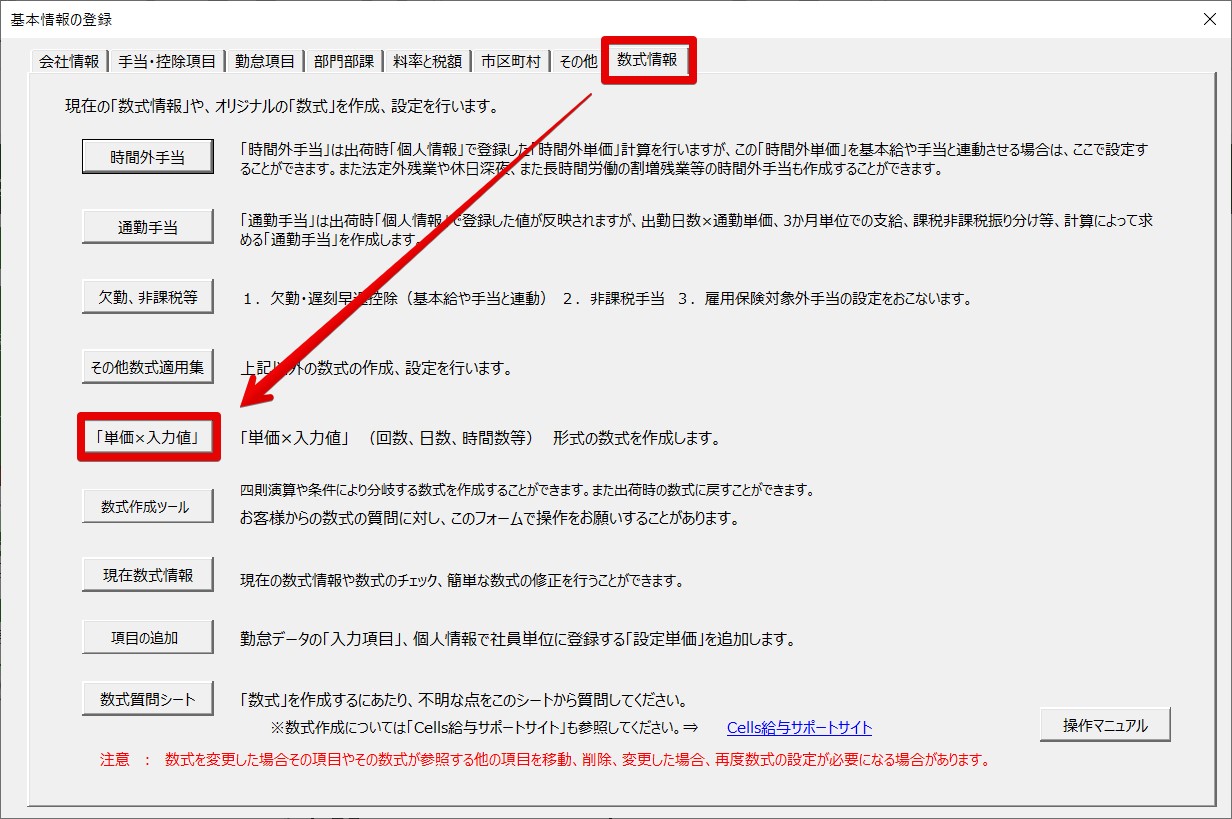
Task: Open the 数式質問シート
Action: coord(147,699)
